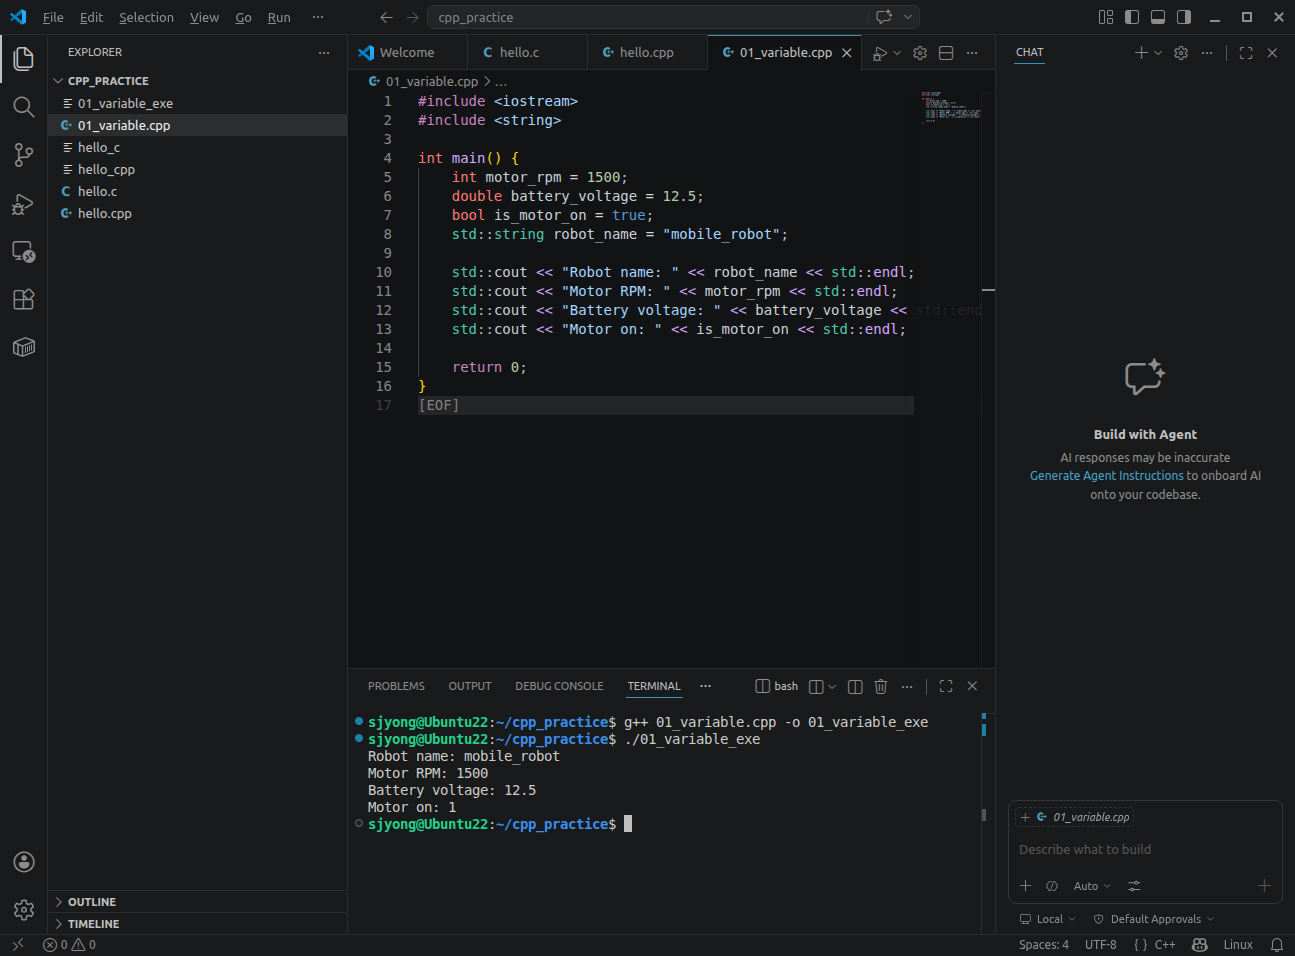Add context with the chat input plus icon

pos(1025,886)
